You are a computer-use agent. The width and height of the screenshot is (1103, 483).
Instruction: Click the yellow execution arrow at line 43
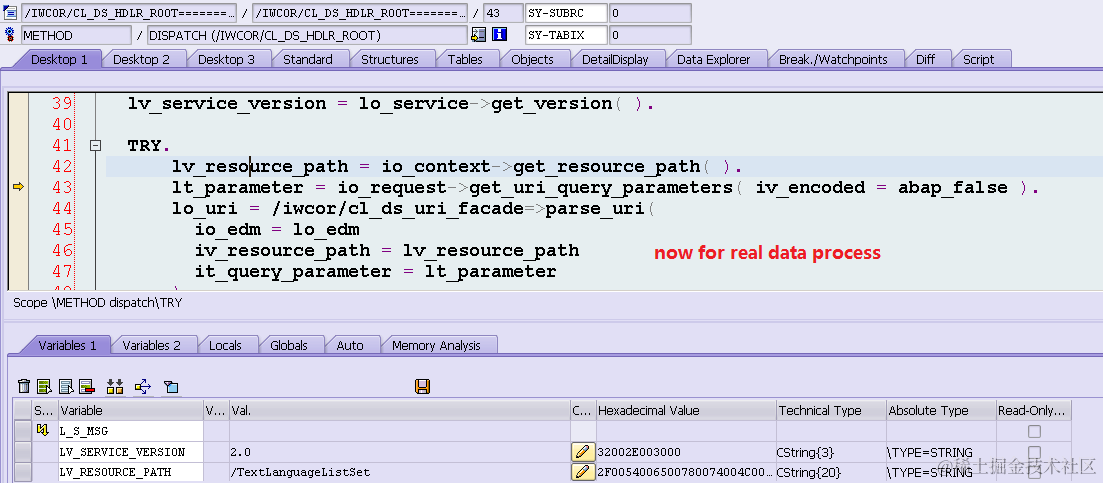coord(18,187)
